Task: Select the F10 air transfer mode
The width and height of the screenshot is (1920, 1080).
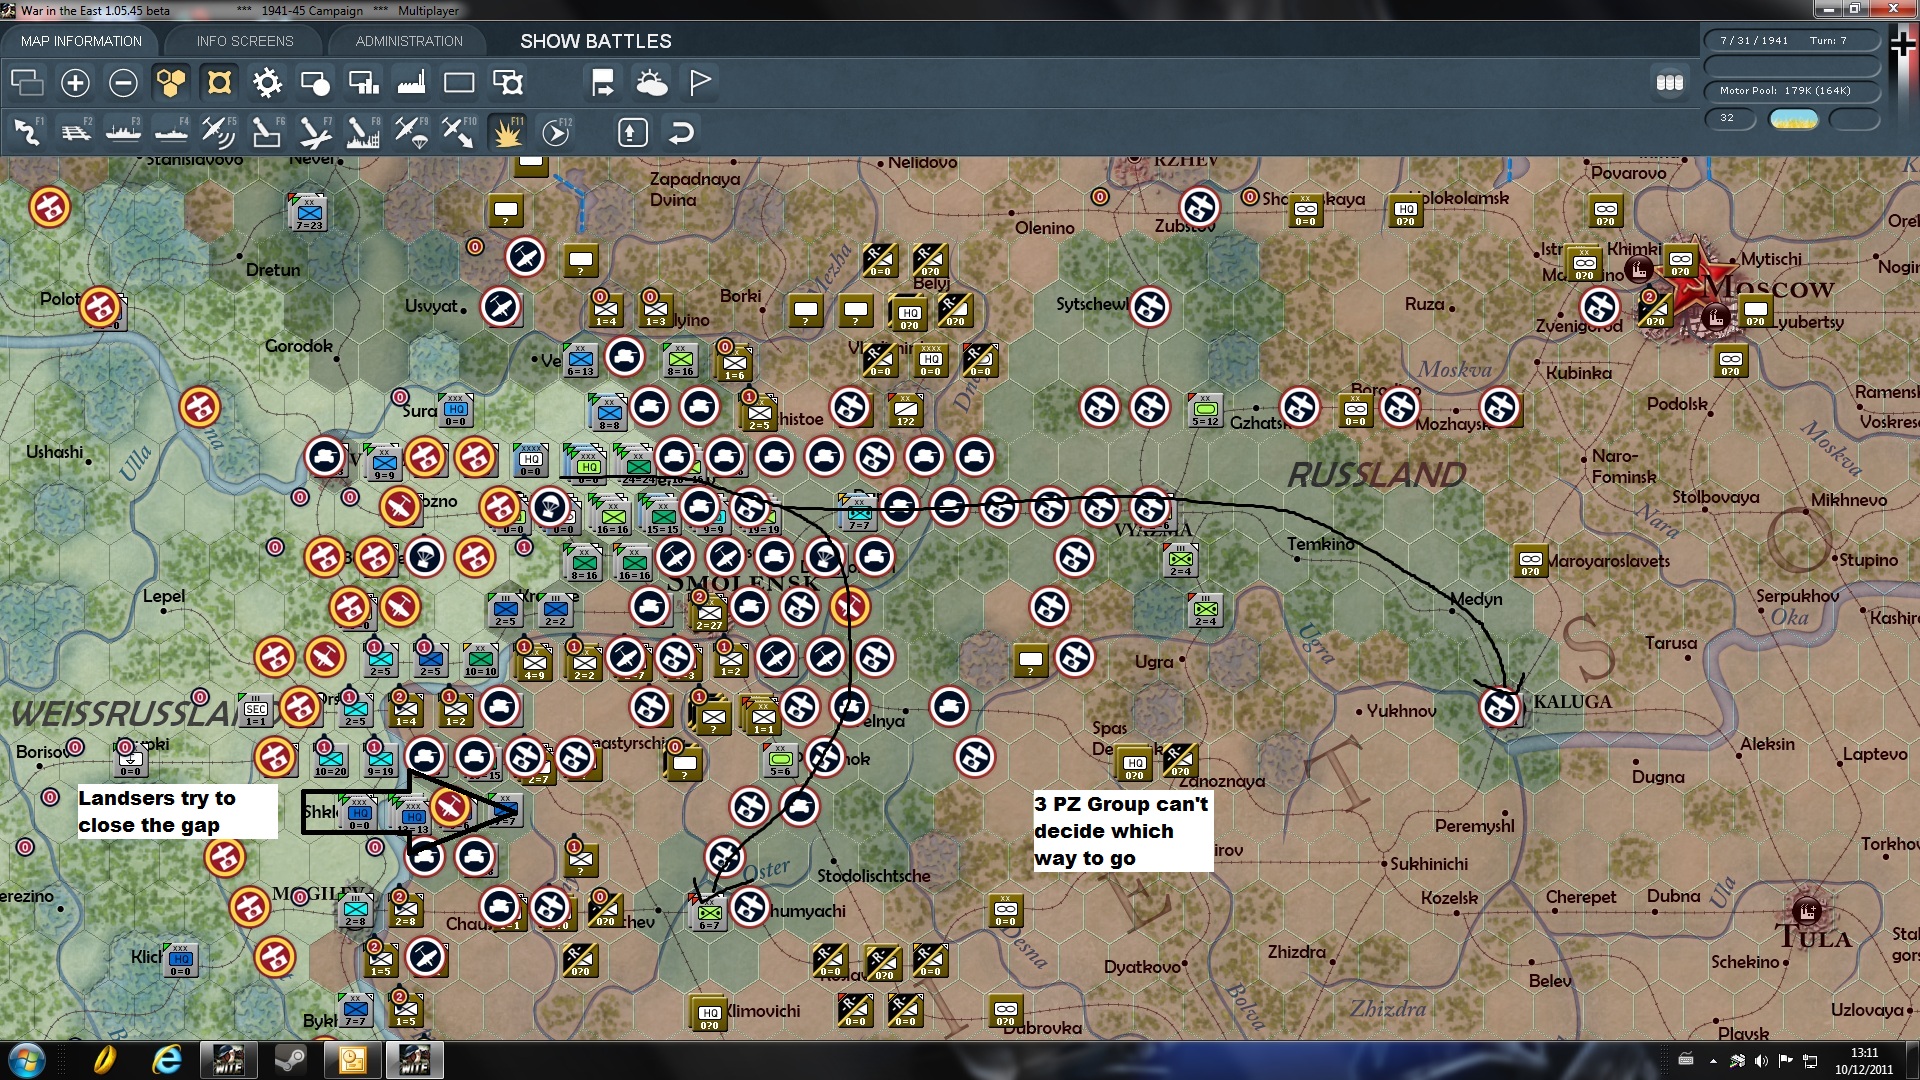Action: (459, 132)
